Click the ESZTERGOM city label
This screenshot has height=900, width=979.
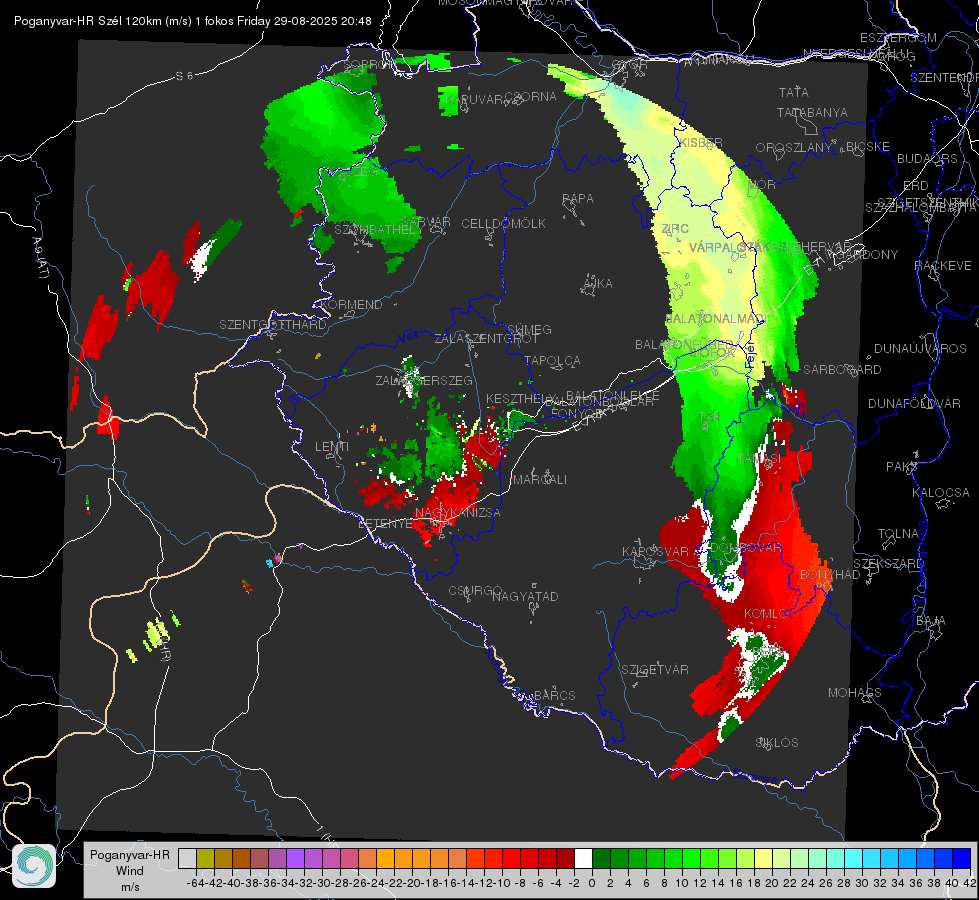tap(898, 38)
